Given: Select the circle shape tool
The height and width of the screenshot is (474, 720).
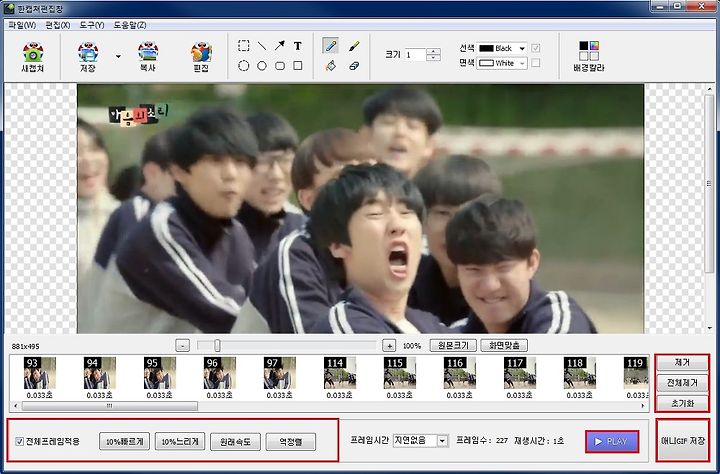Looking at the screenshot, I should pos(262,66).
